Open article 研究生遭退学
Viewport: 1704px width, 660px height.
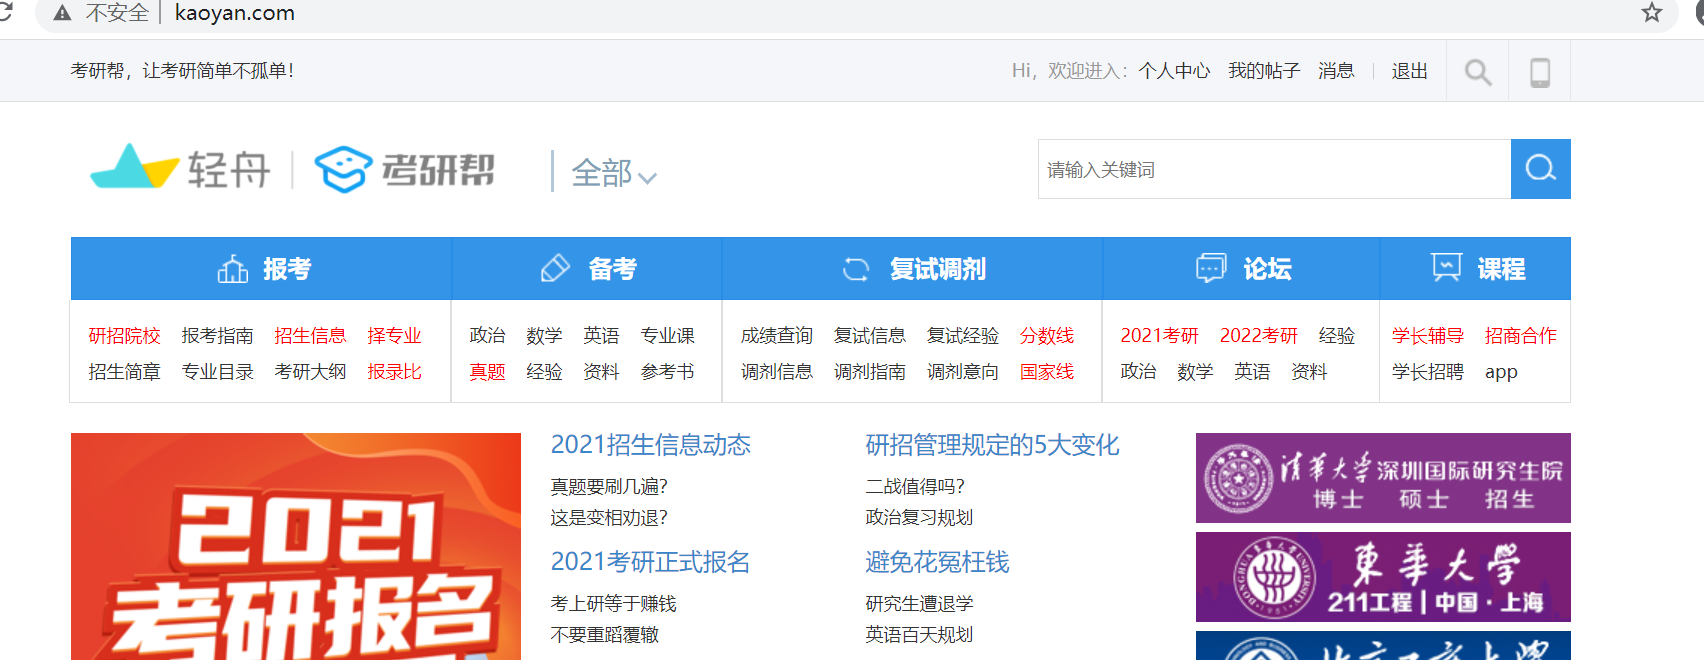[x=919, y=604]
